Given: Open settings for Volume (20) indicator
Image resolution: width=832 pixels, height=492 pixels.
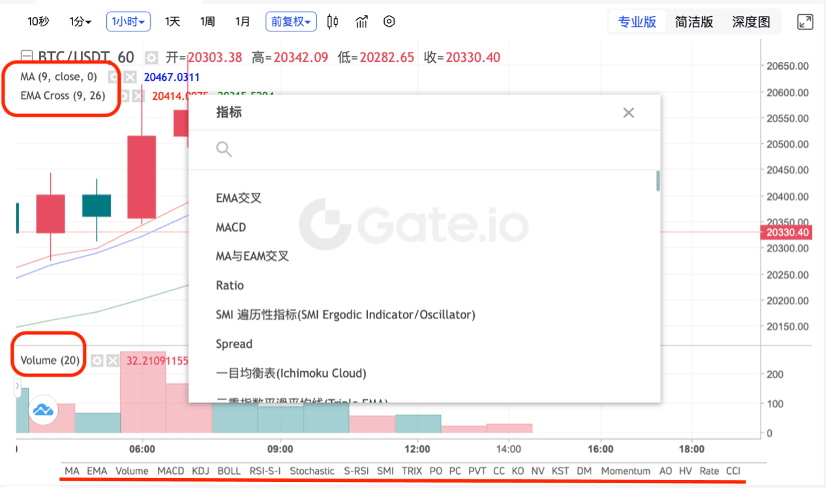Looking at the screenshot, I should [97, 360].
